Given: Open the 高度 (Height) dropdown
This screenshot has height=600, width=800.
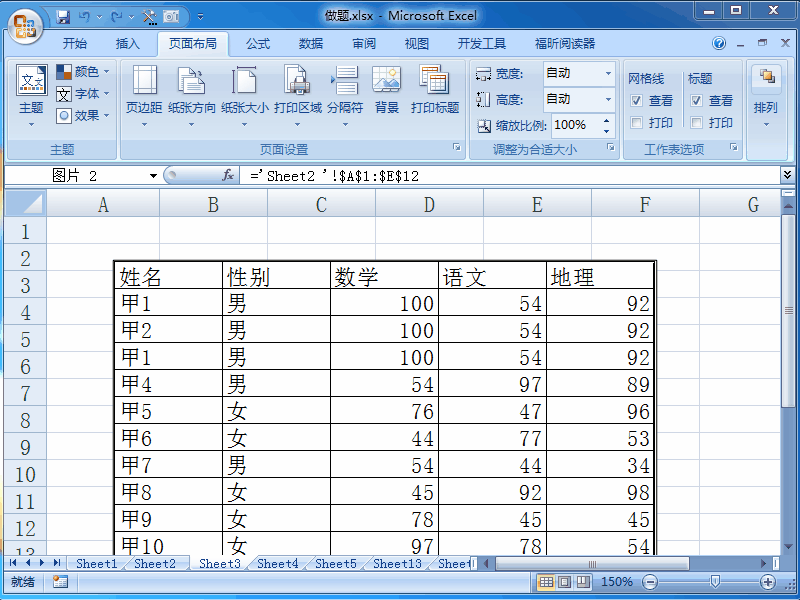Looking at the screenshot, I should tap(610, 99).
